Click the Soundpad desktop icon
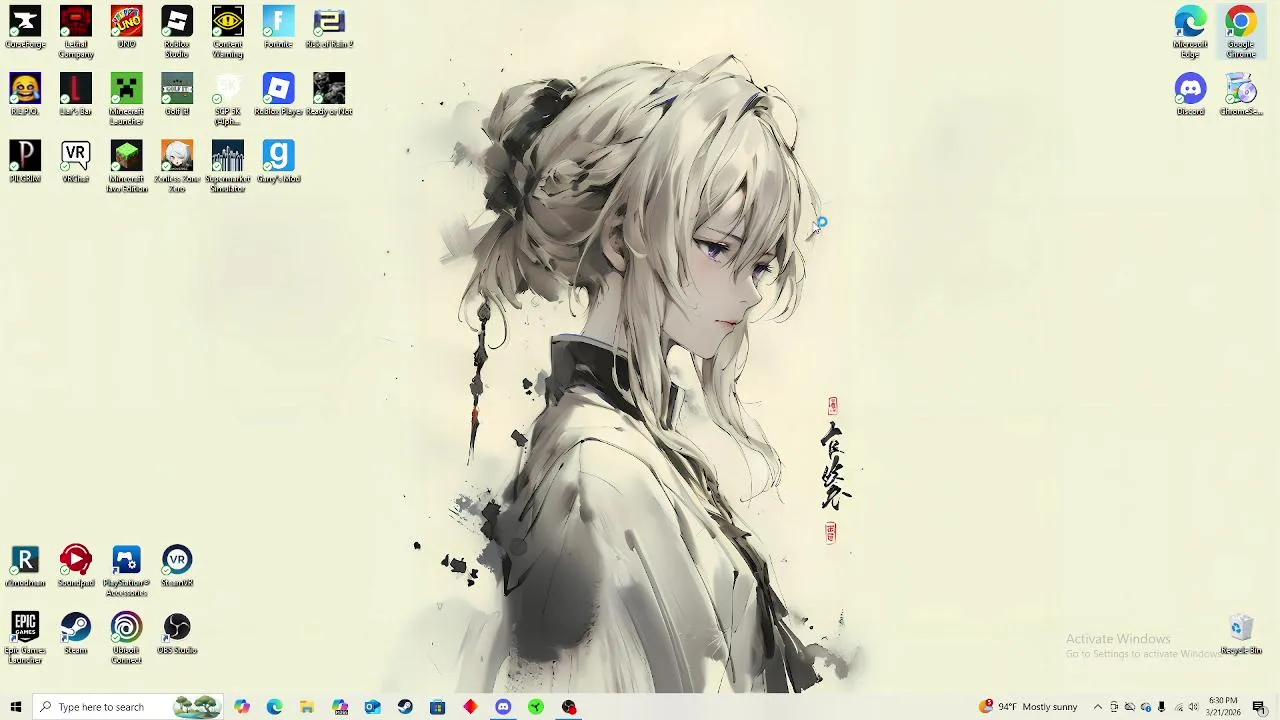The image size is (1280, 720). [x=76, y=566]
